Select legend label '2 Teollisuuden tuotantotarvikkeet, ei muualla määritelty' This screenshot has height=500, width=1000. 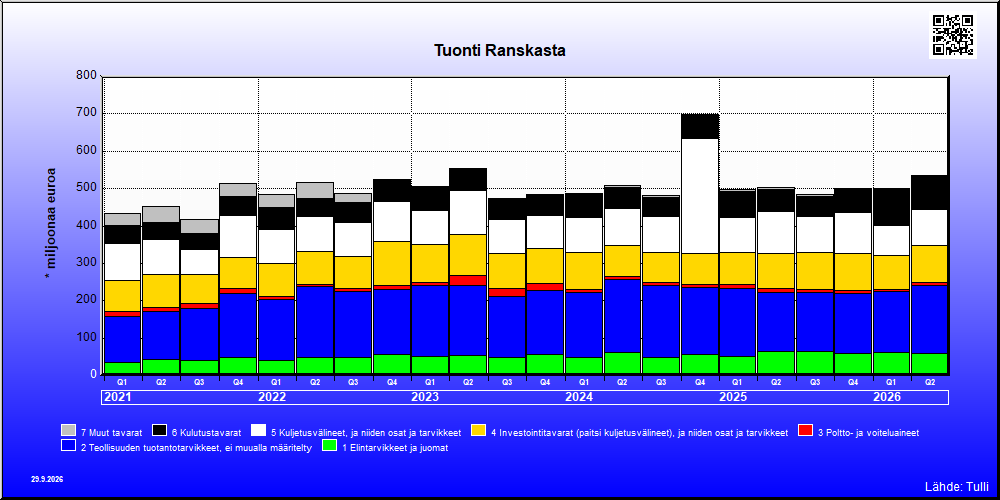[196, 448]
